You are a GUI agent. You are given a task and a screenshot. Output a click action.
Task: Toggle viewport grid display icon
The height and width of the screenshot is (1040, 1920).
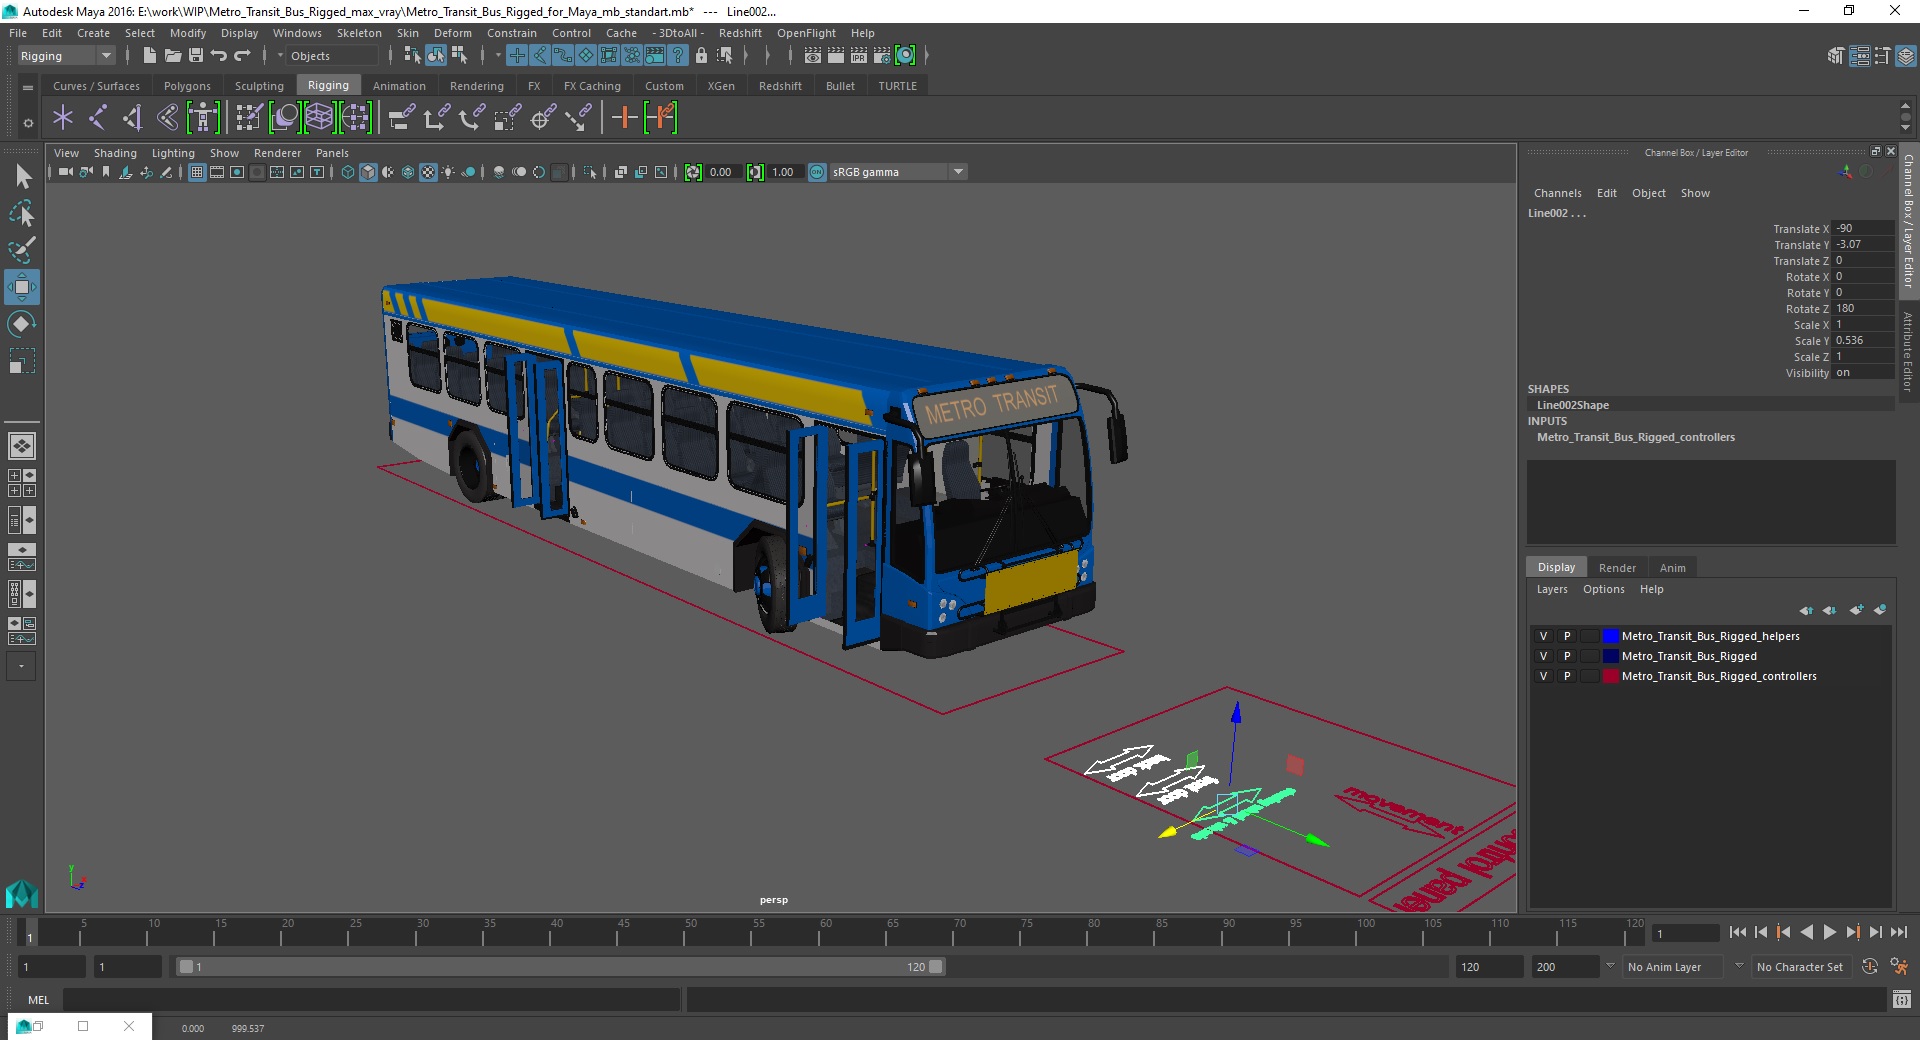tap(197, 172)
